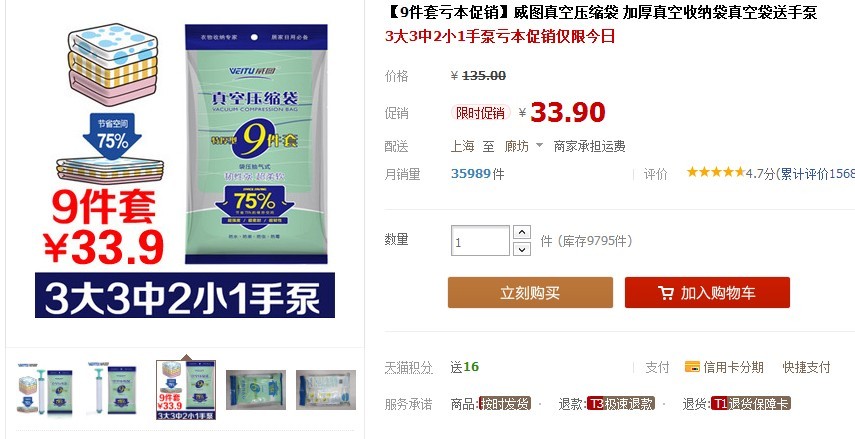Click the five-star rating icons

pos(716,172)
